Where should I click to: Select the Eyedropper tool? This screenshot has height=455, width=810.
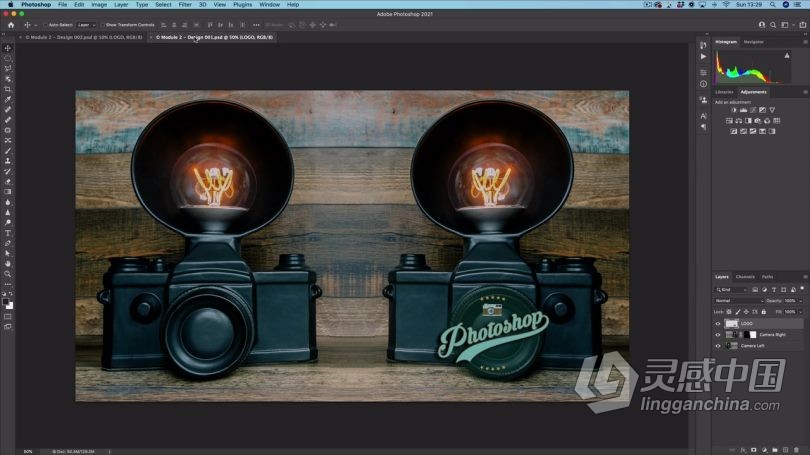tap(8, 99)
